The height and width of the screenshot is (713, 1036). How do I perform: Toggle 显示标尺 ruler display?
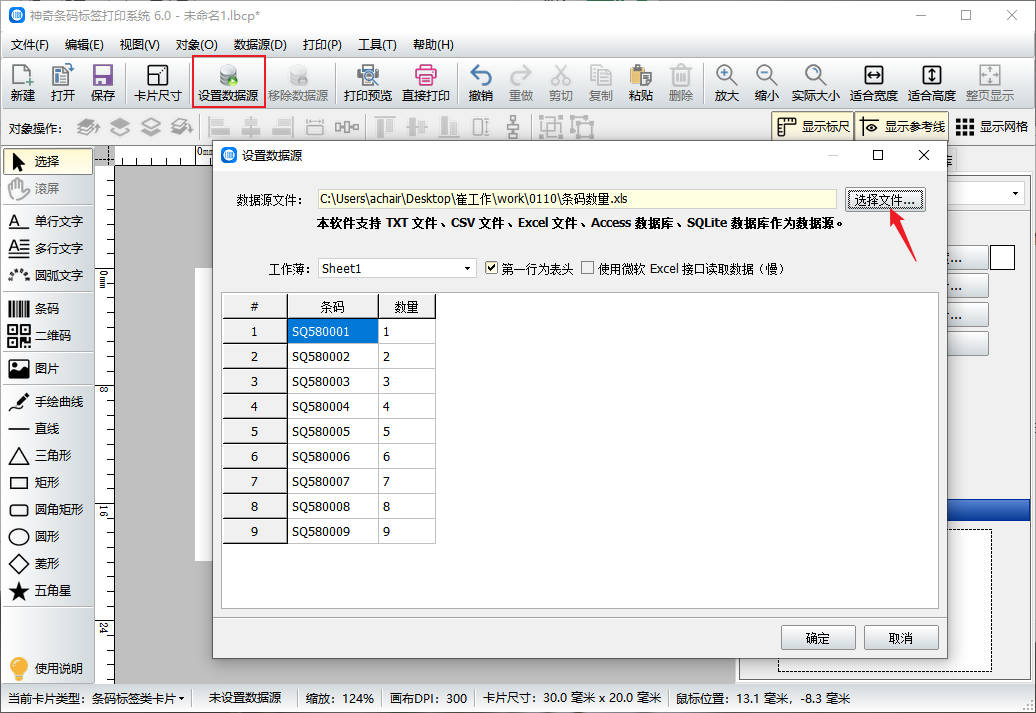(x=813, y=126)
